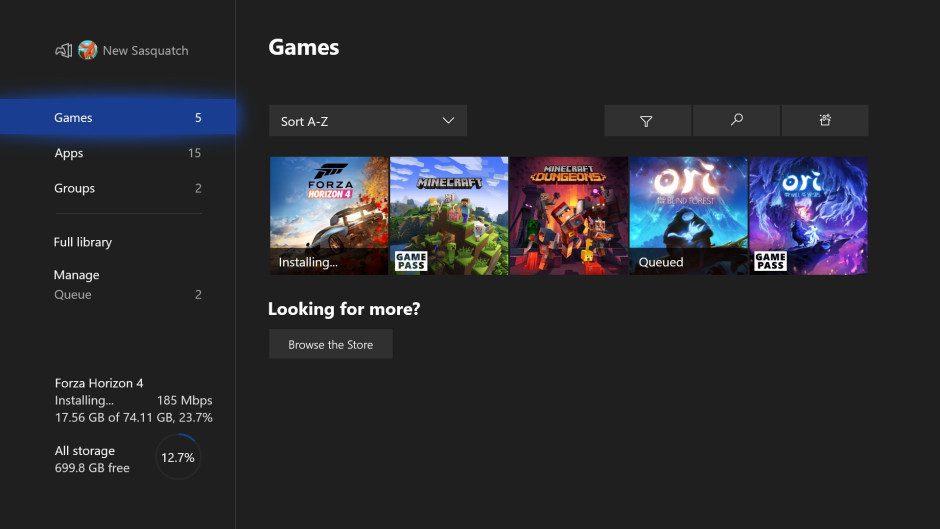940x529 pixels.
Task: Open Full library
Action: (83, 242)
